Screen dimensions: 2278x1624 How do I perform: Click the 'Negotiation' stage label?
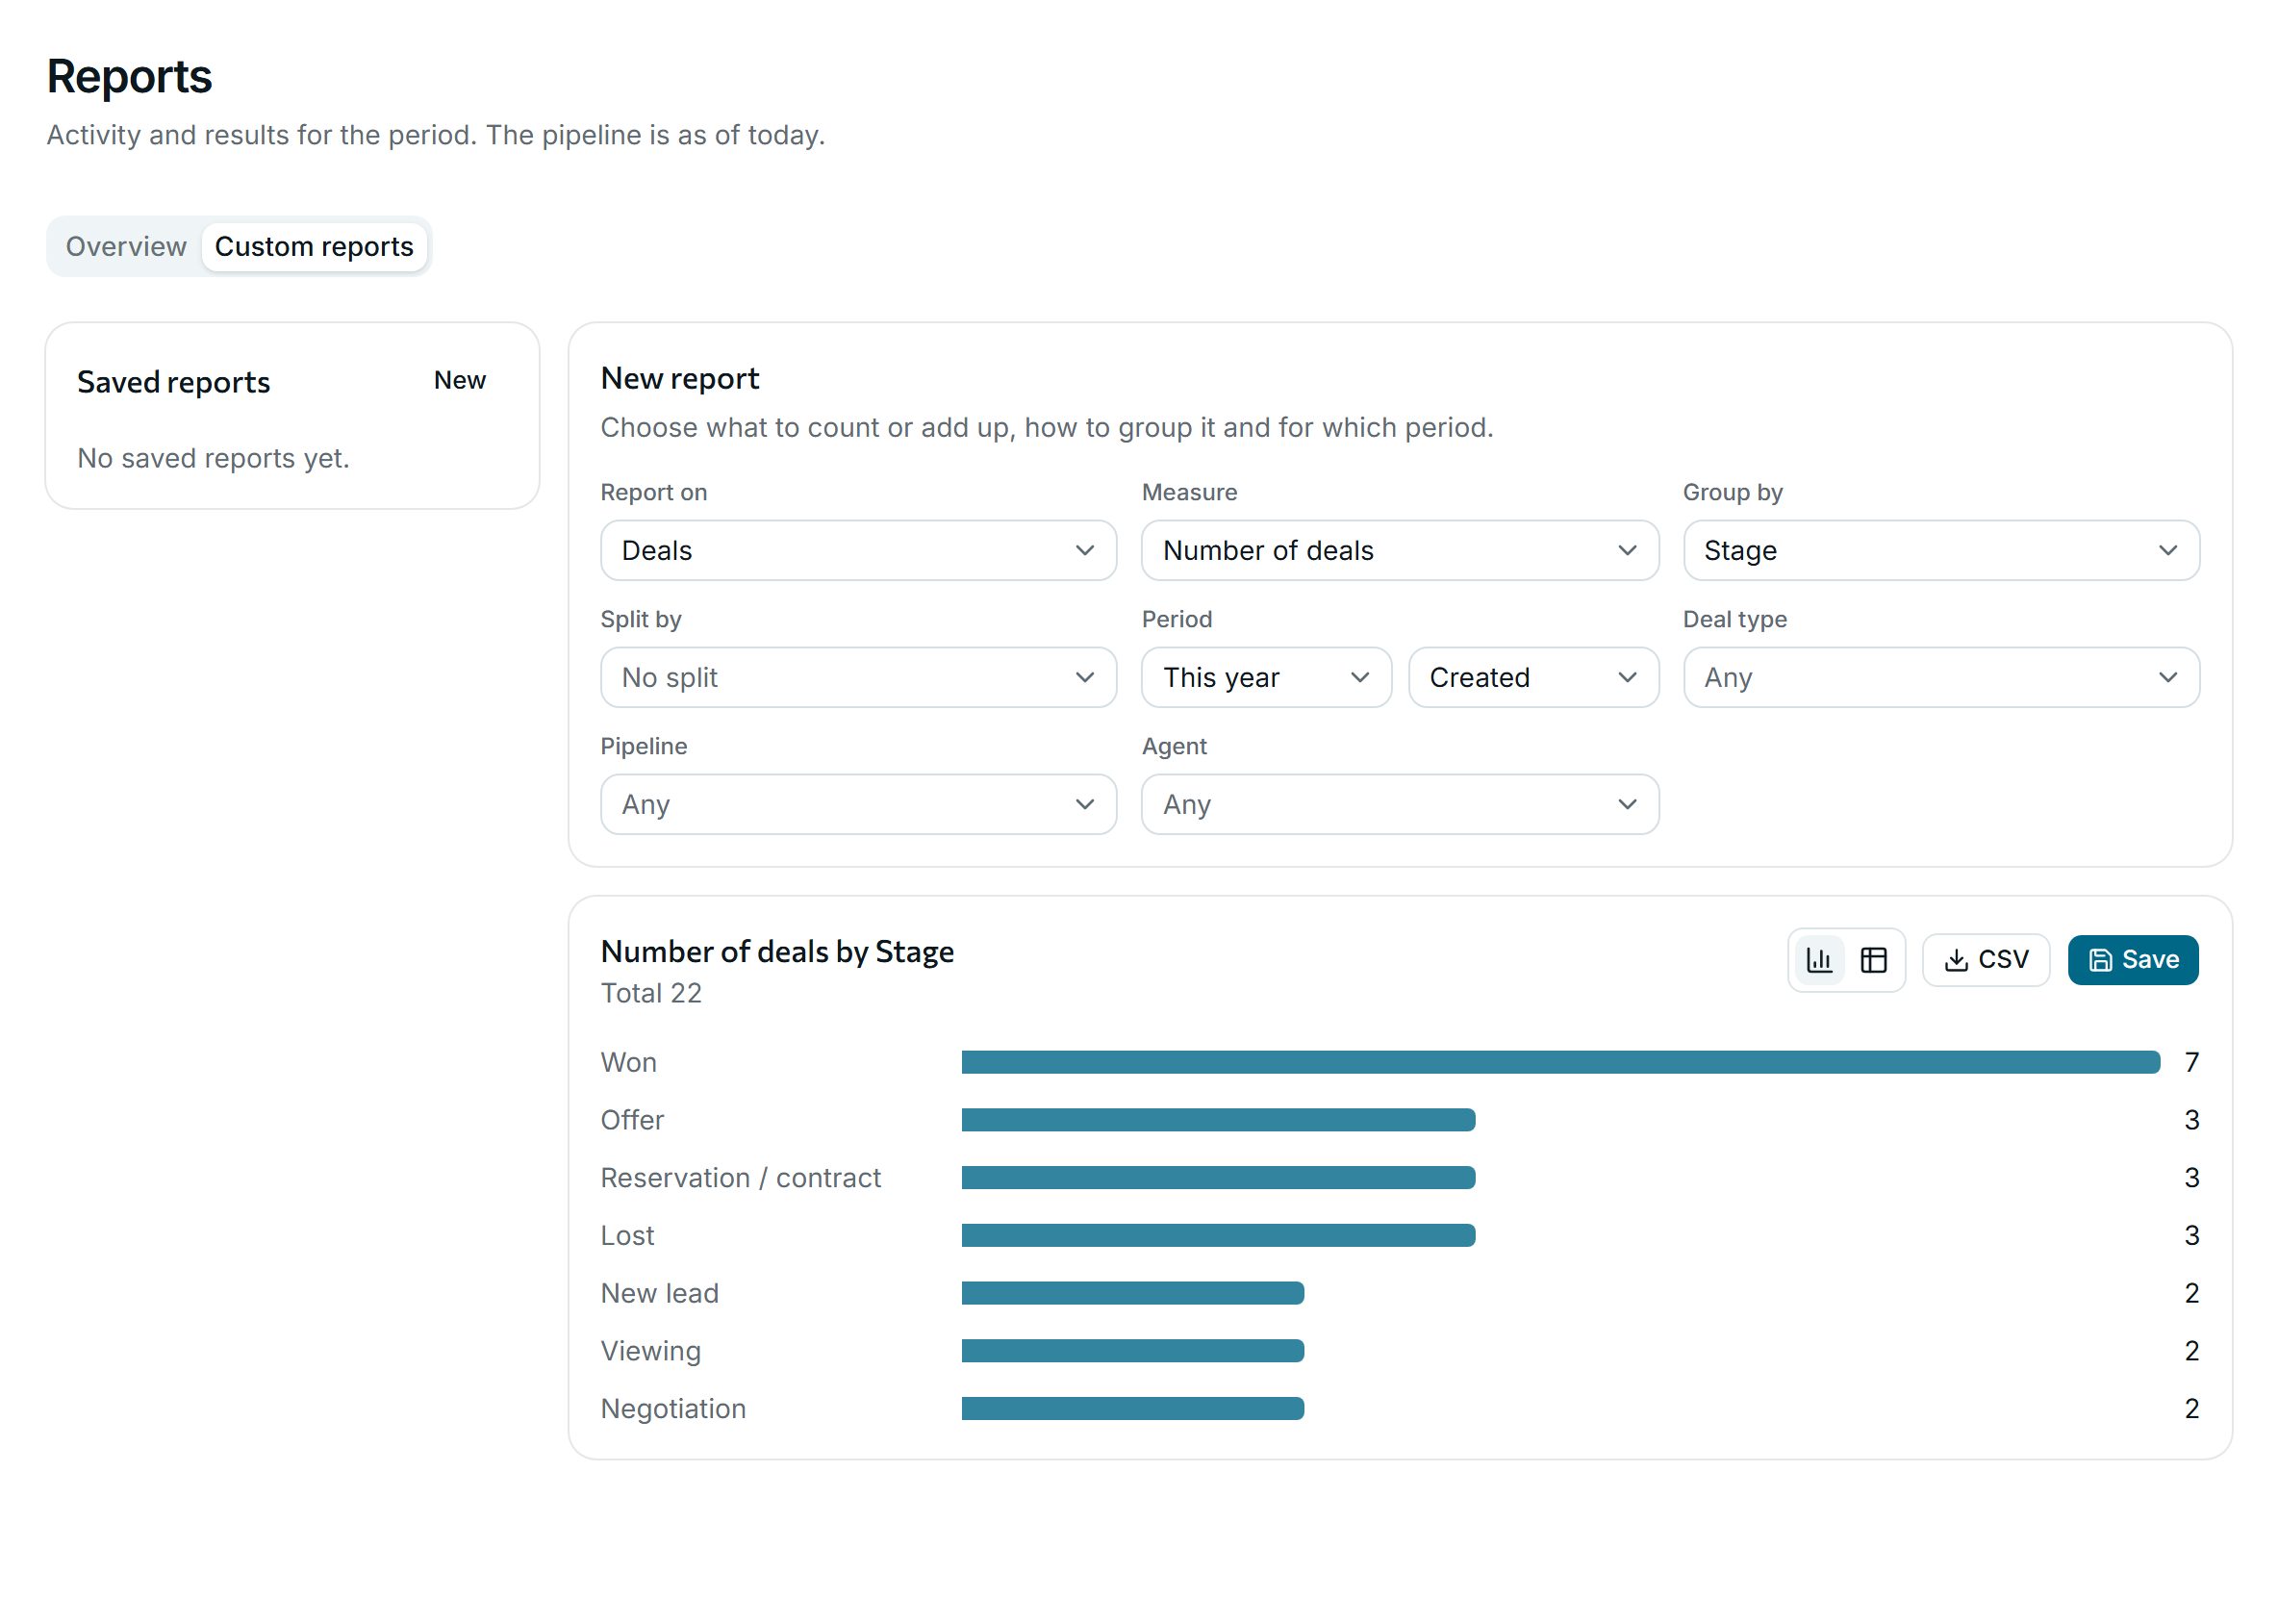674,1409
